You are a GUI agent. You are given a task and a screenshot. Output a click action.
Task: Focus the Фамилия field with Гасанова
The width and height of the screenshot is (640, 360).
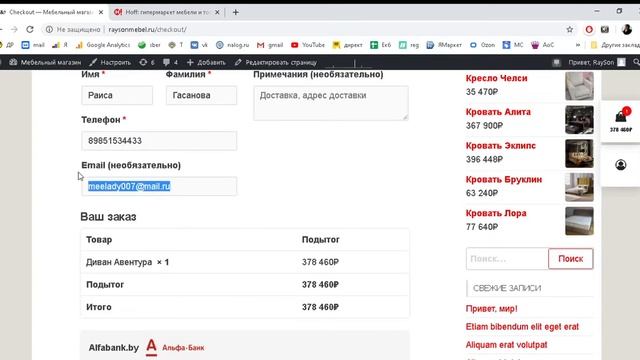(x=201, y=96)
